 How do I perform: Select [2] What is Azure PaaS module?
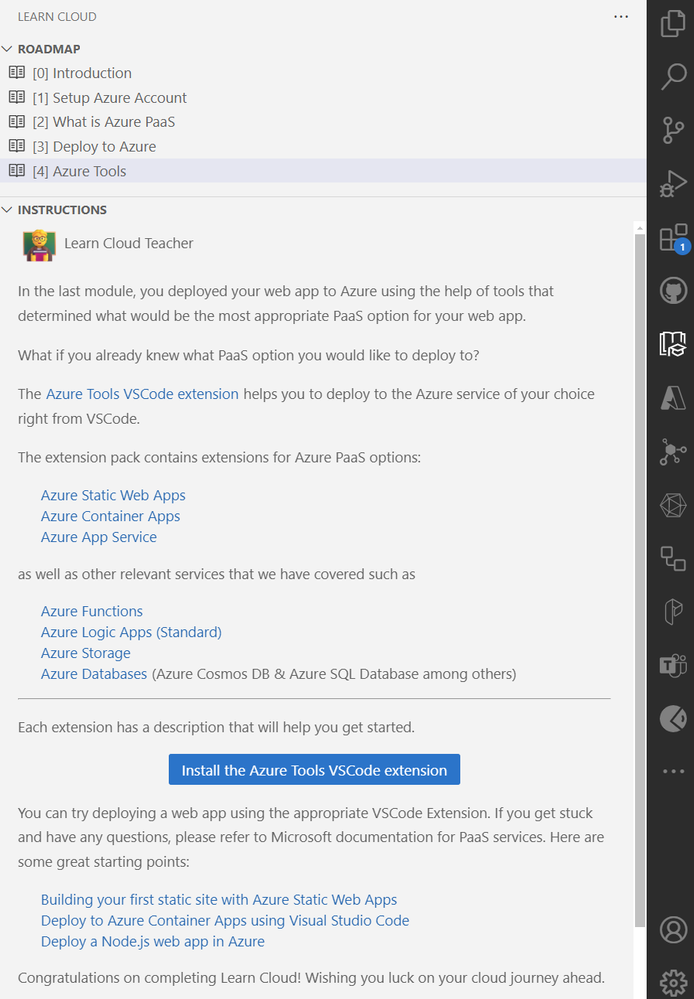[323, 122]
